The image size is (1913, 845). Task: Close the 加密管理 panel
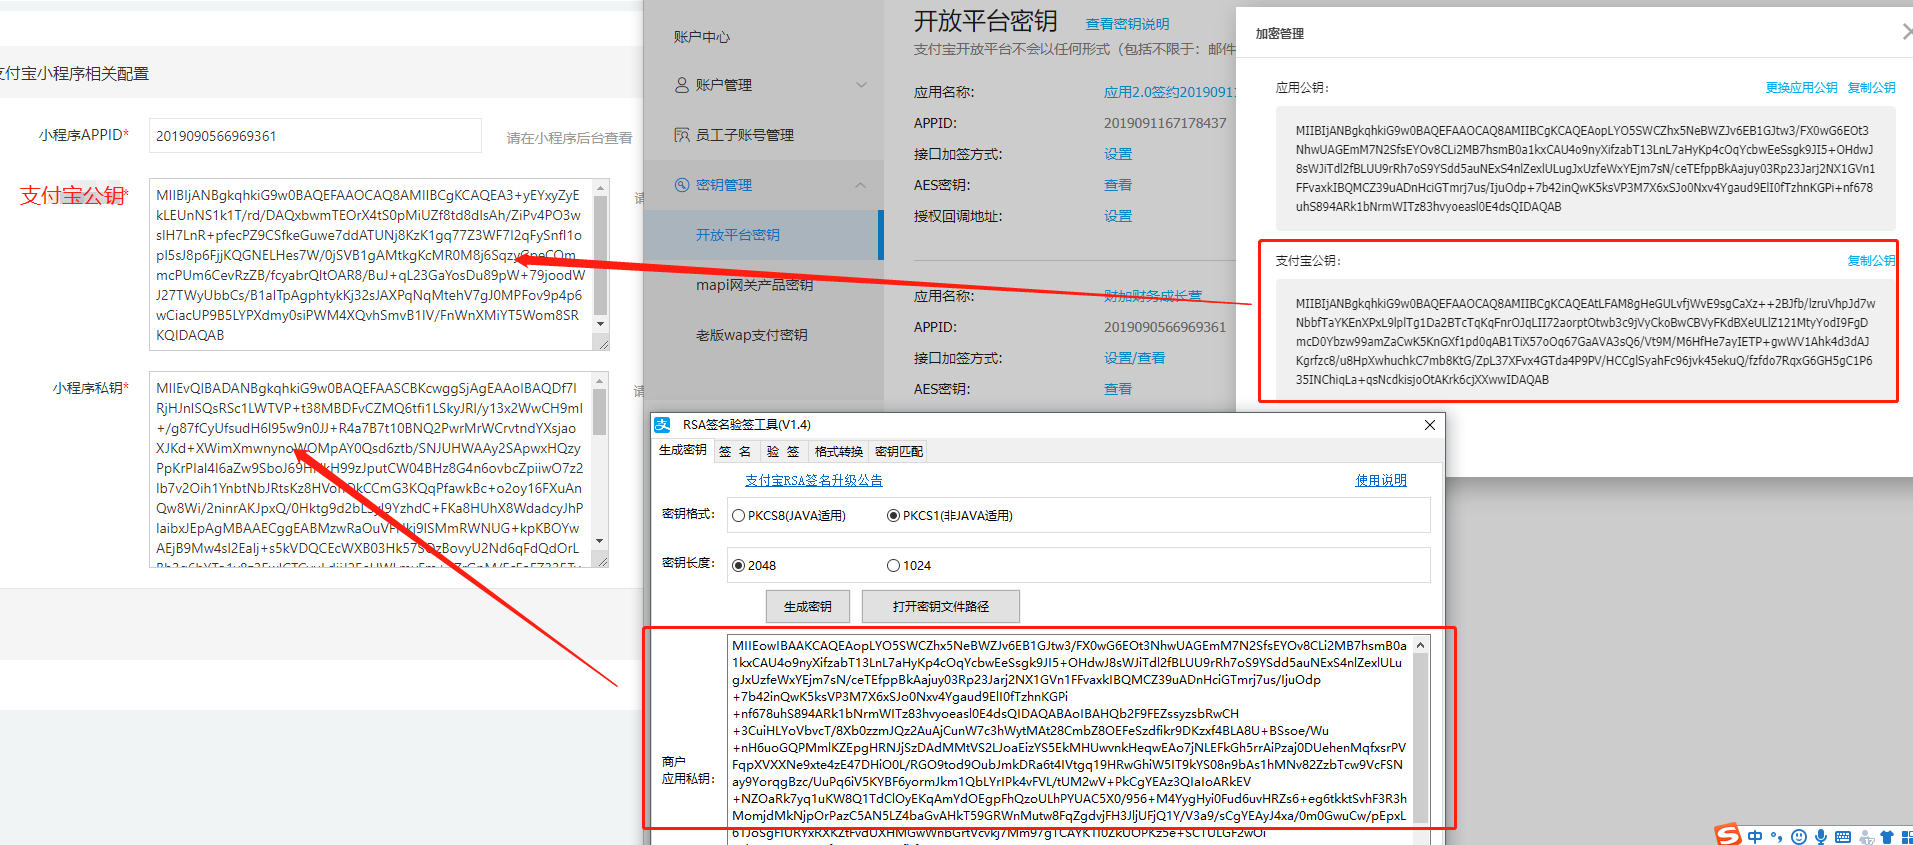[x=1907, y=33]
